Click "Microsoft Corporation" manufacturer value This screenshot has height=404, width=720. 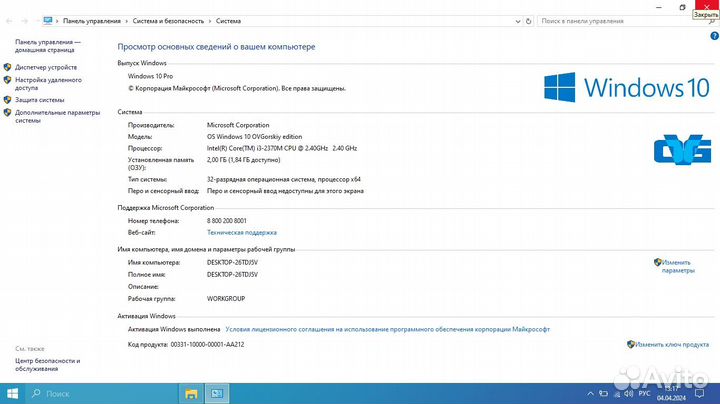coord(238,125)
